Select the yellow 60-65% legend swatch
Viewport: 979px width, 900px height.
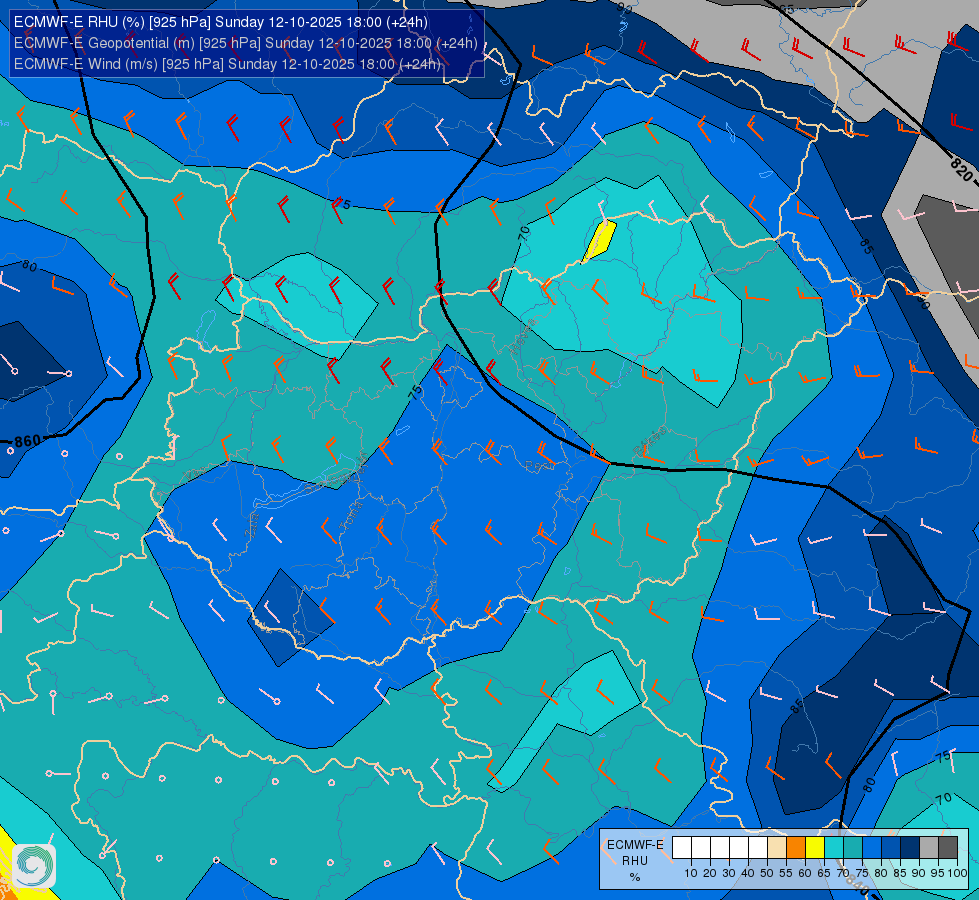tap(815, 848)
